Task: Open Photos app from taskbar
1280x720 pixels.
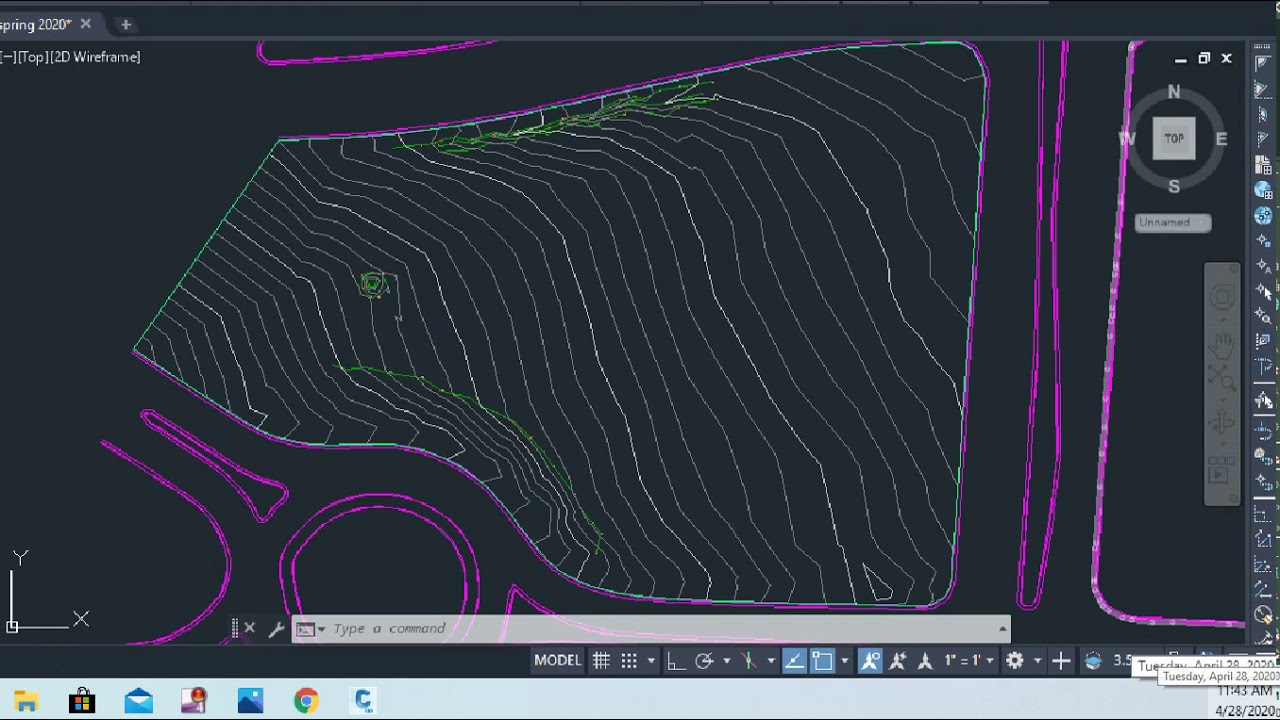Action: (x=250, y=701)
